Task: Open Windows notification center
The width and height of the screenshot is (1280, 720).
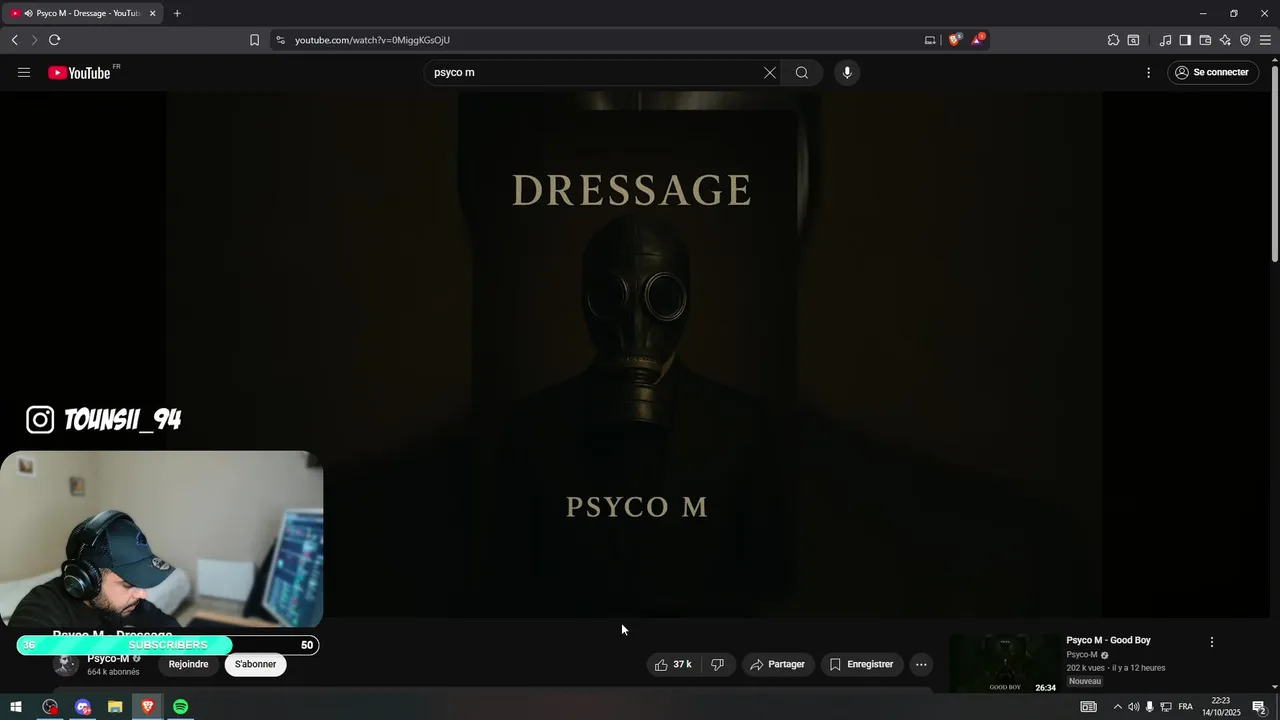Action: [1259, 707]
